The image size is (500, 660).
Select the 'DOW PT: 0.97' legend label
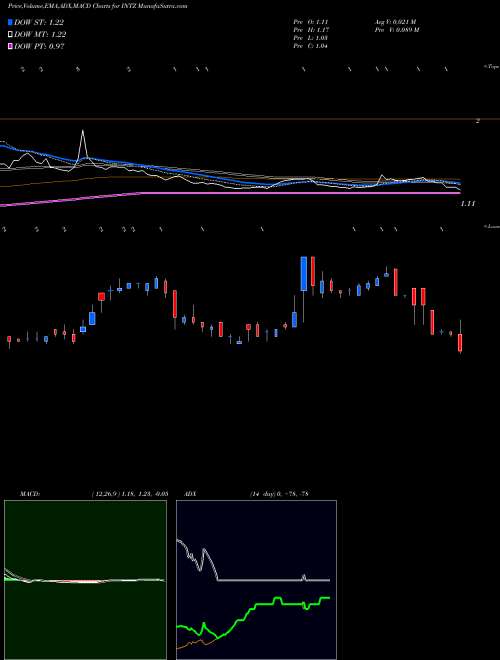pyautogui.click(x=39, y=46)
